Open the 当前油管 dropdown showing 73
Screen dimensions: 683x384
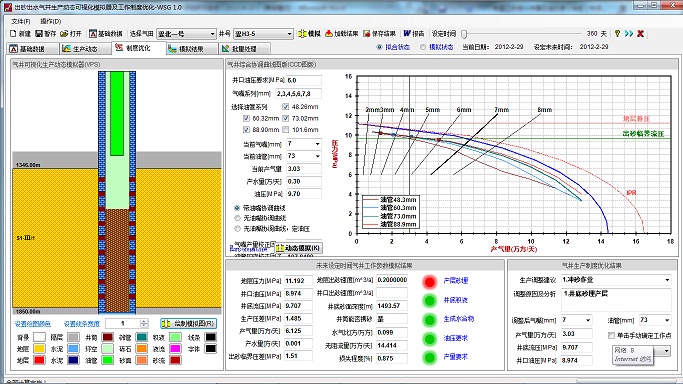(x=304, y=156)
